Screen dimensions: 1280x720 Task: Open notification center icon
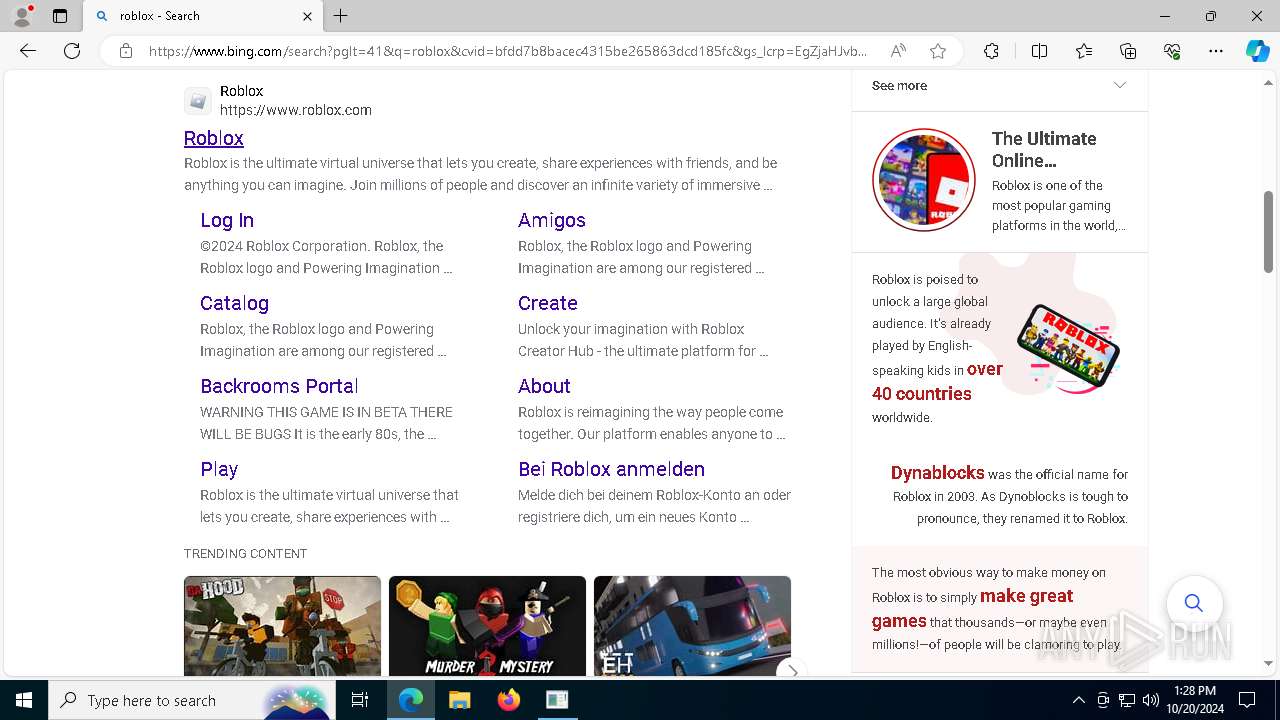point(1247,700)
